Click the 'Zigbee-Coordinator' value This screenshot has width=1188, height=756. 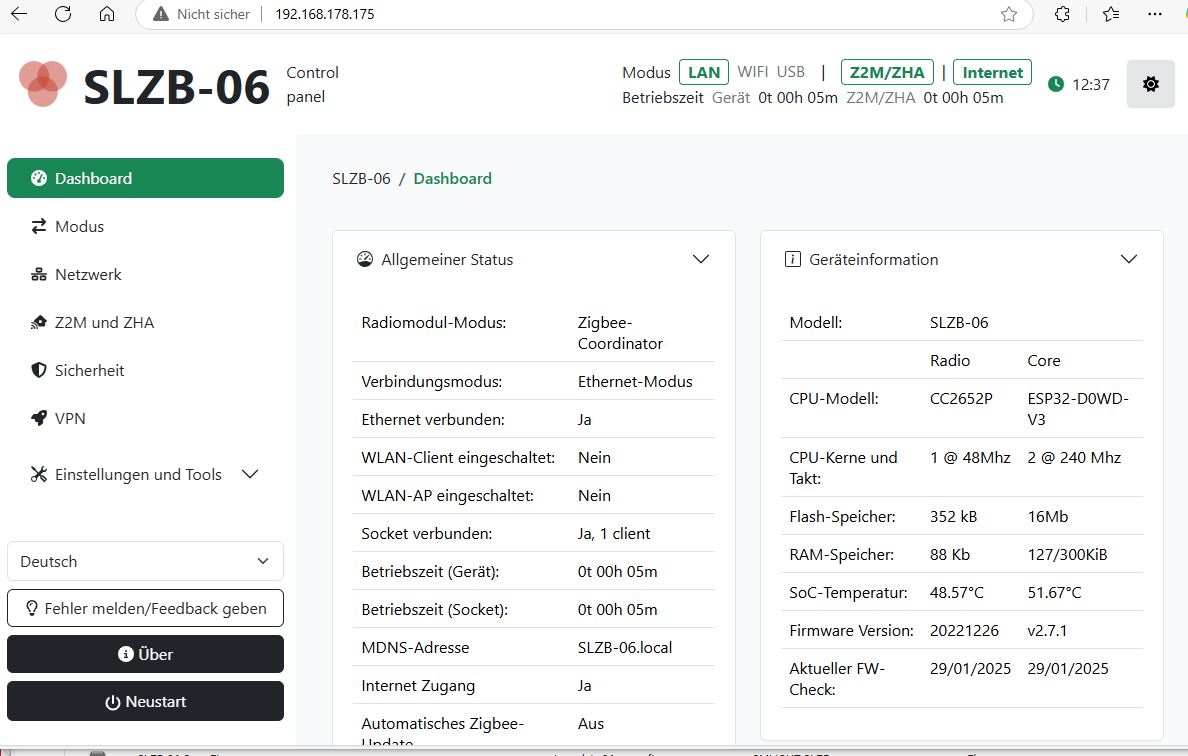[620, 333]
